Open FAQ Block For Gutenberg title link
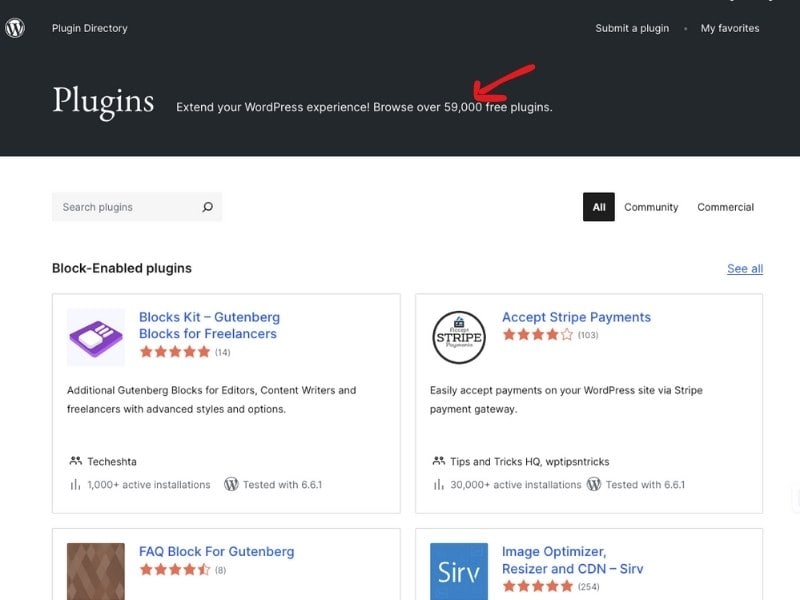The width and height of the screenshot is (800, 600). coord(217,552)
